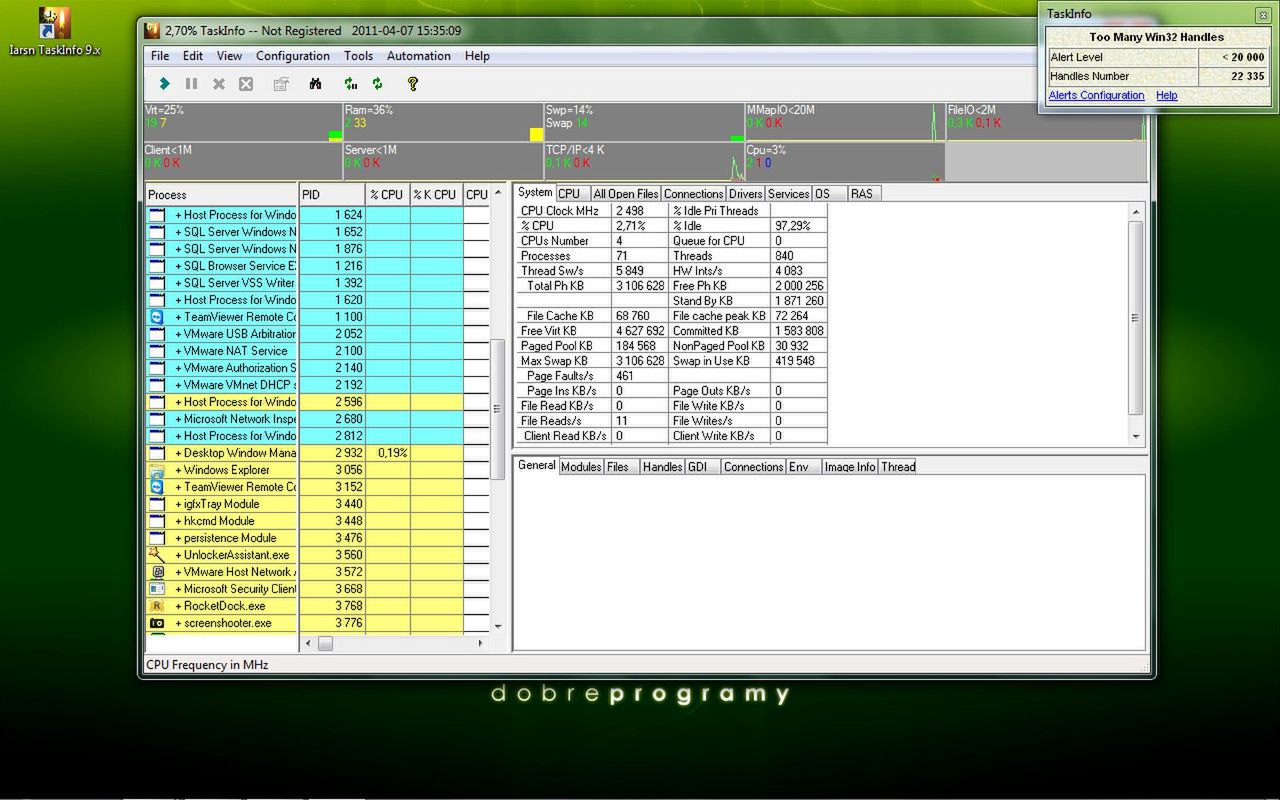Click the yellow question mark help icon

coord(413,84)
